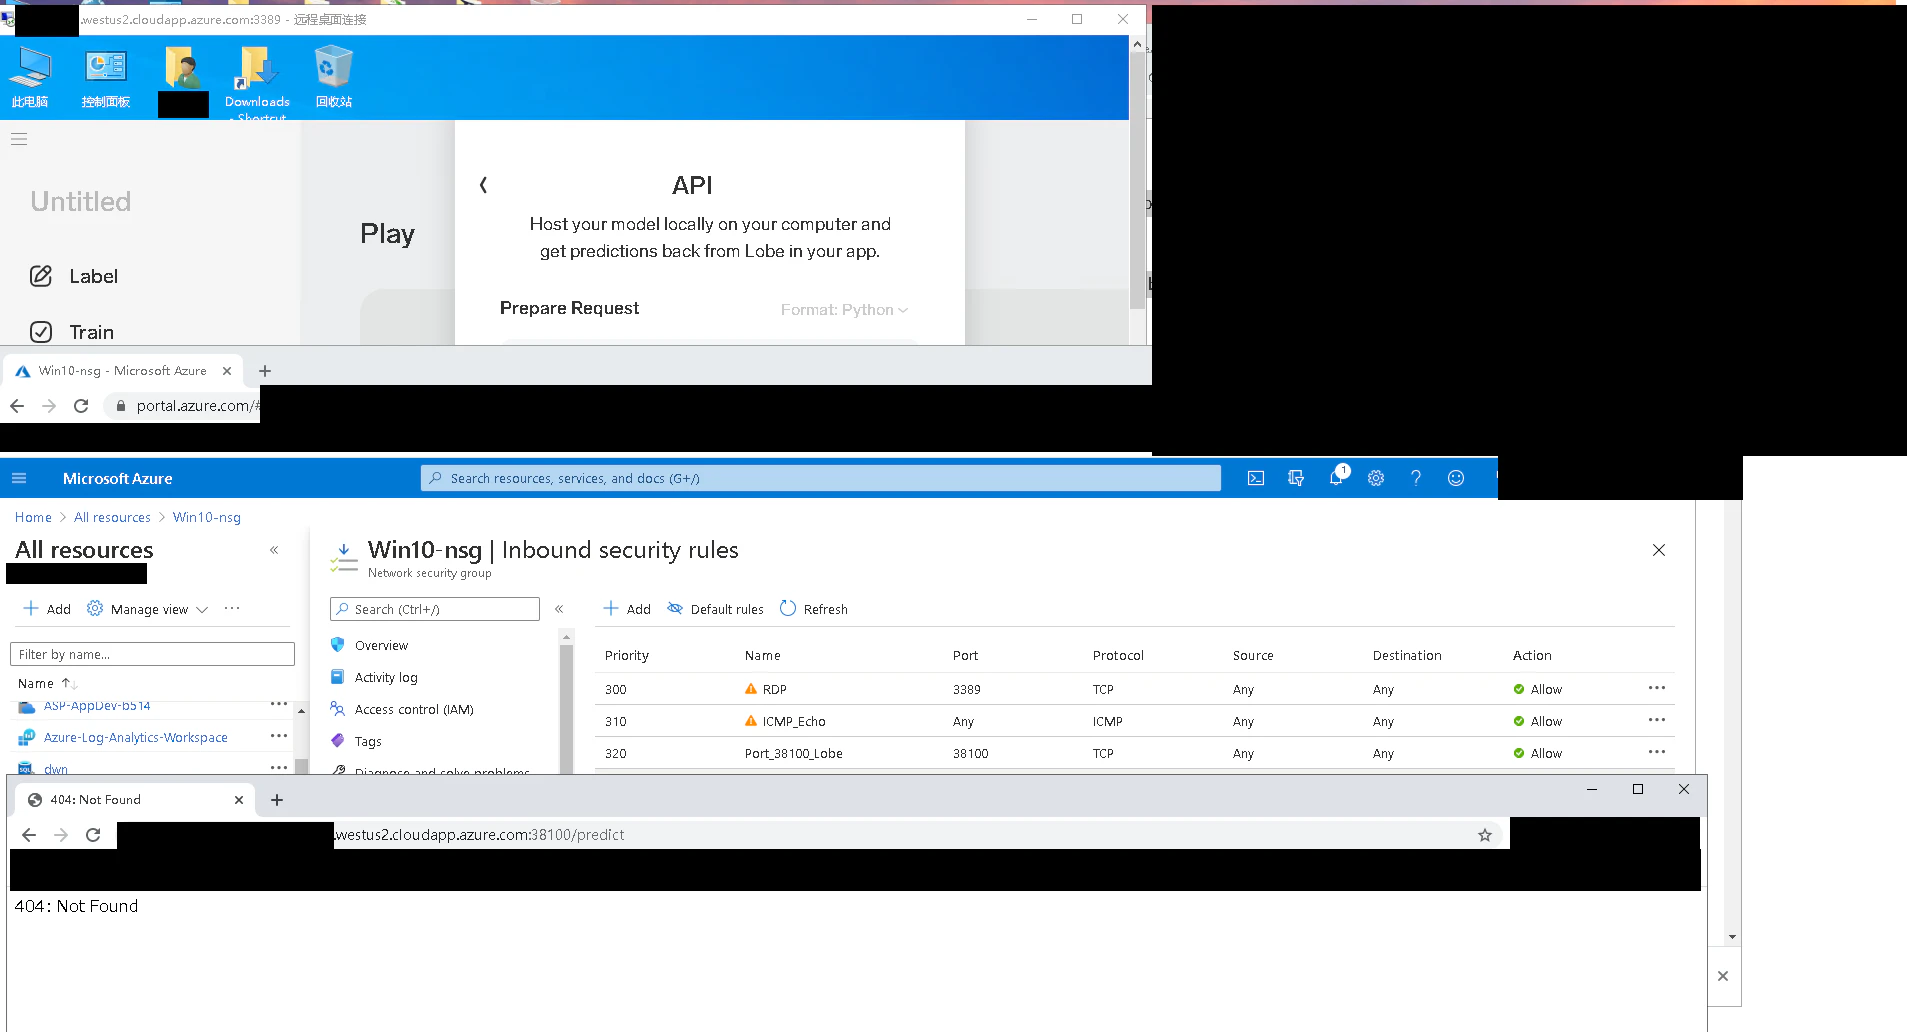Open the Recycle Bin desktop icon
Screen dimensions: 1907x1032
pos(333,76)
